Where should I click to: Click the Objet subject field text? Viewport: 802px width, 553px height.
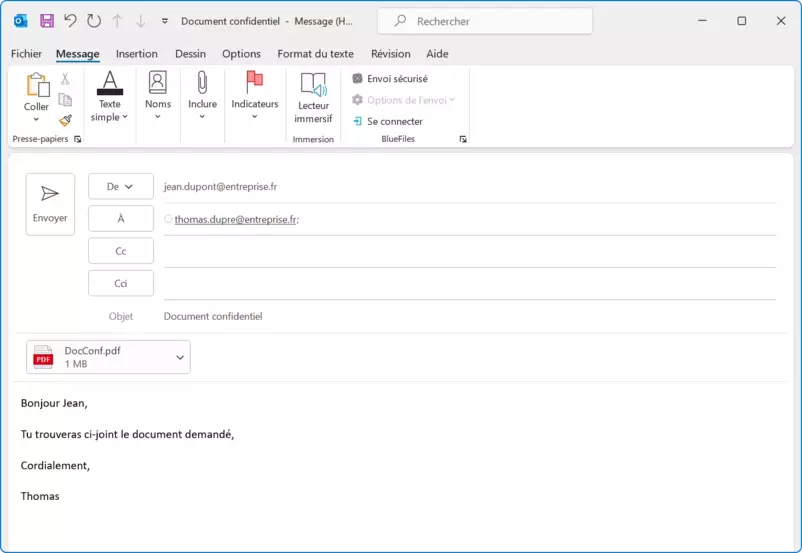pyautogui.click(x=213, y=316)
